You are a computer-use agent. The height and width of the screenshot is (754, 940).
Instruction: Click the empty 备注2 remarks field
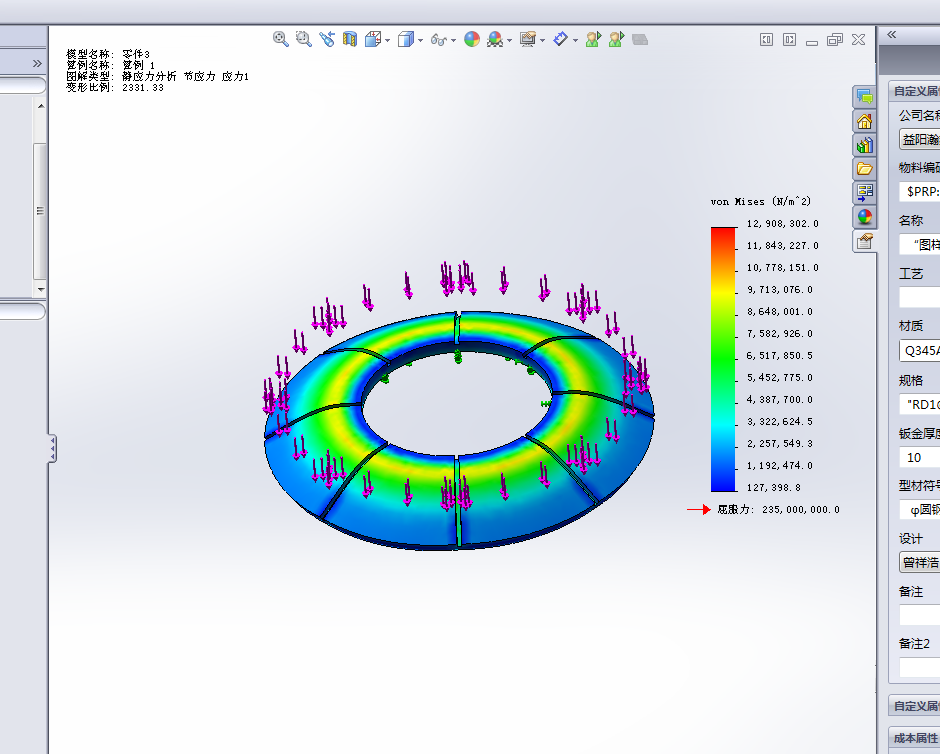(x=920, y=668)
